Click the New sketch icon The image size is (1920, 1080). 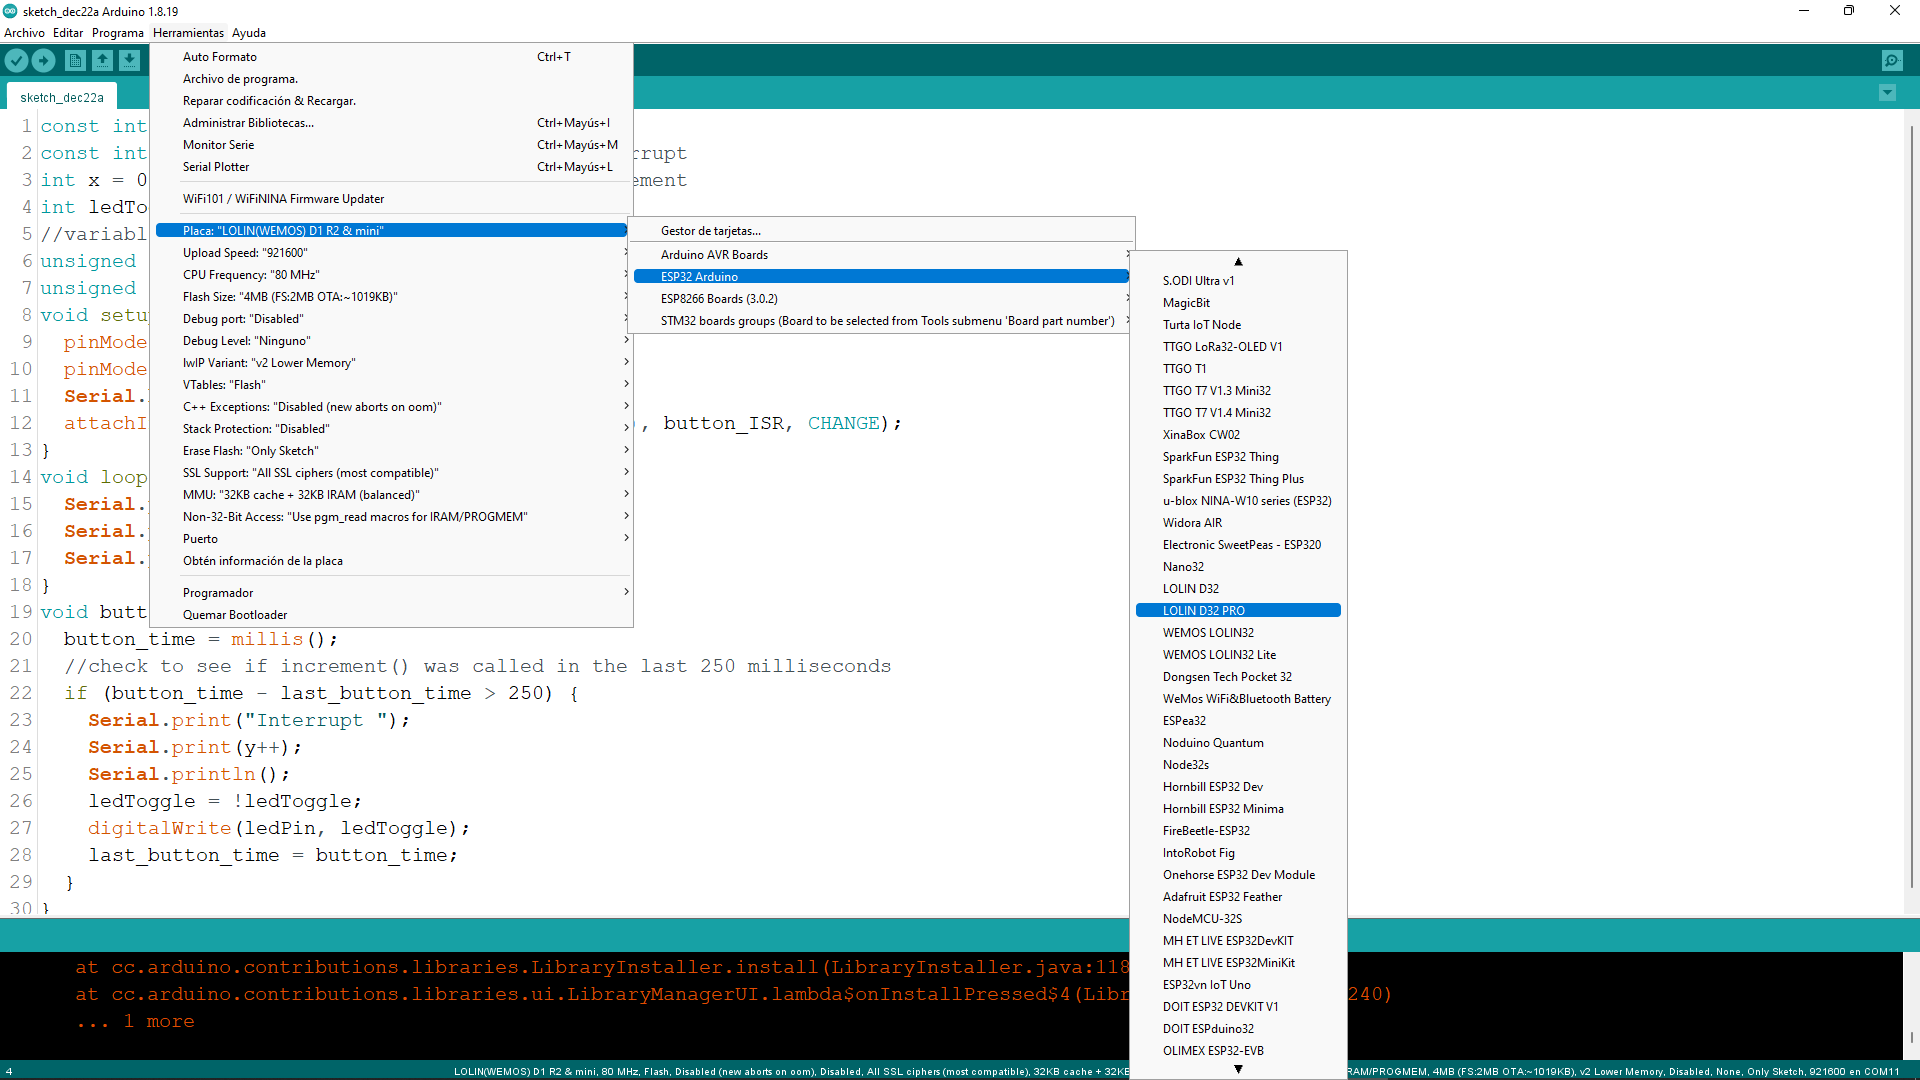click(x=75, y=61)
